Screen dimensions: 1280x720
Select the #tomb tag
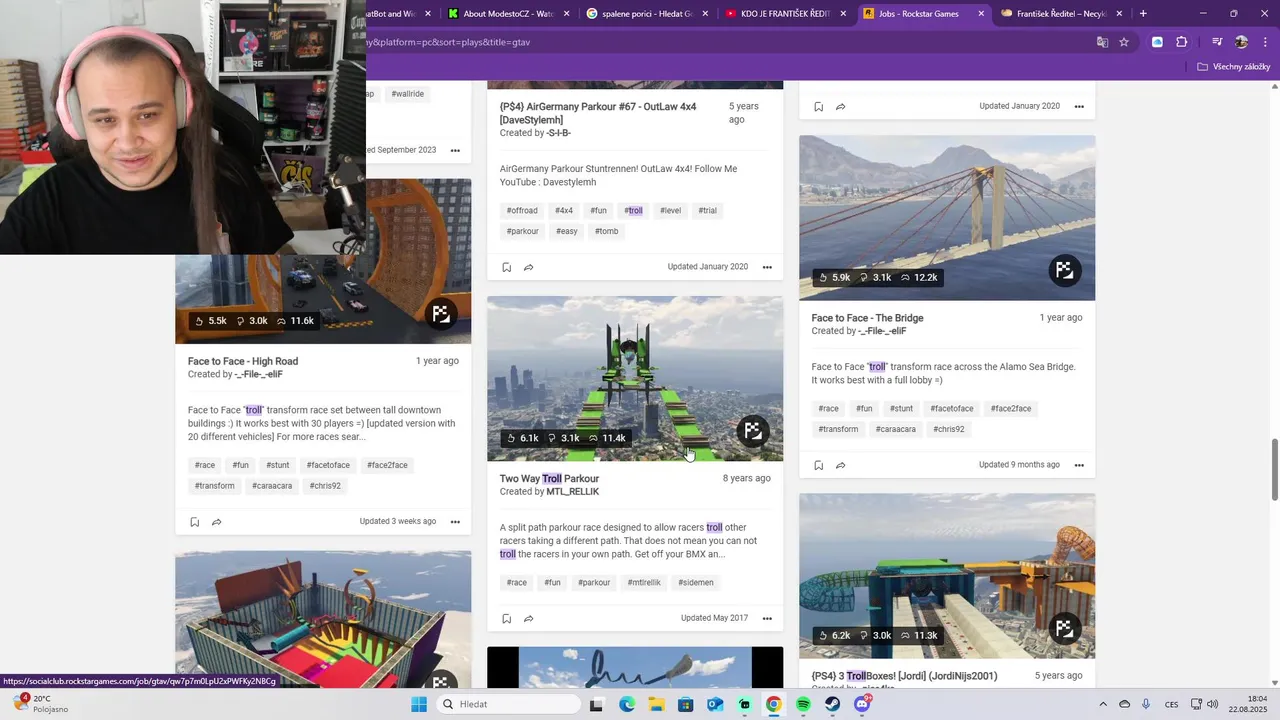click(607, 232)
